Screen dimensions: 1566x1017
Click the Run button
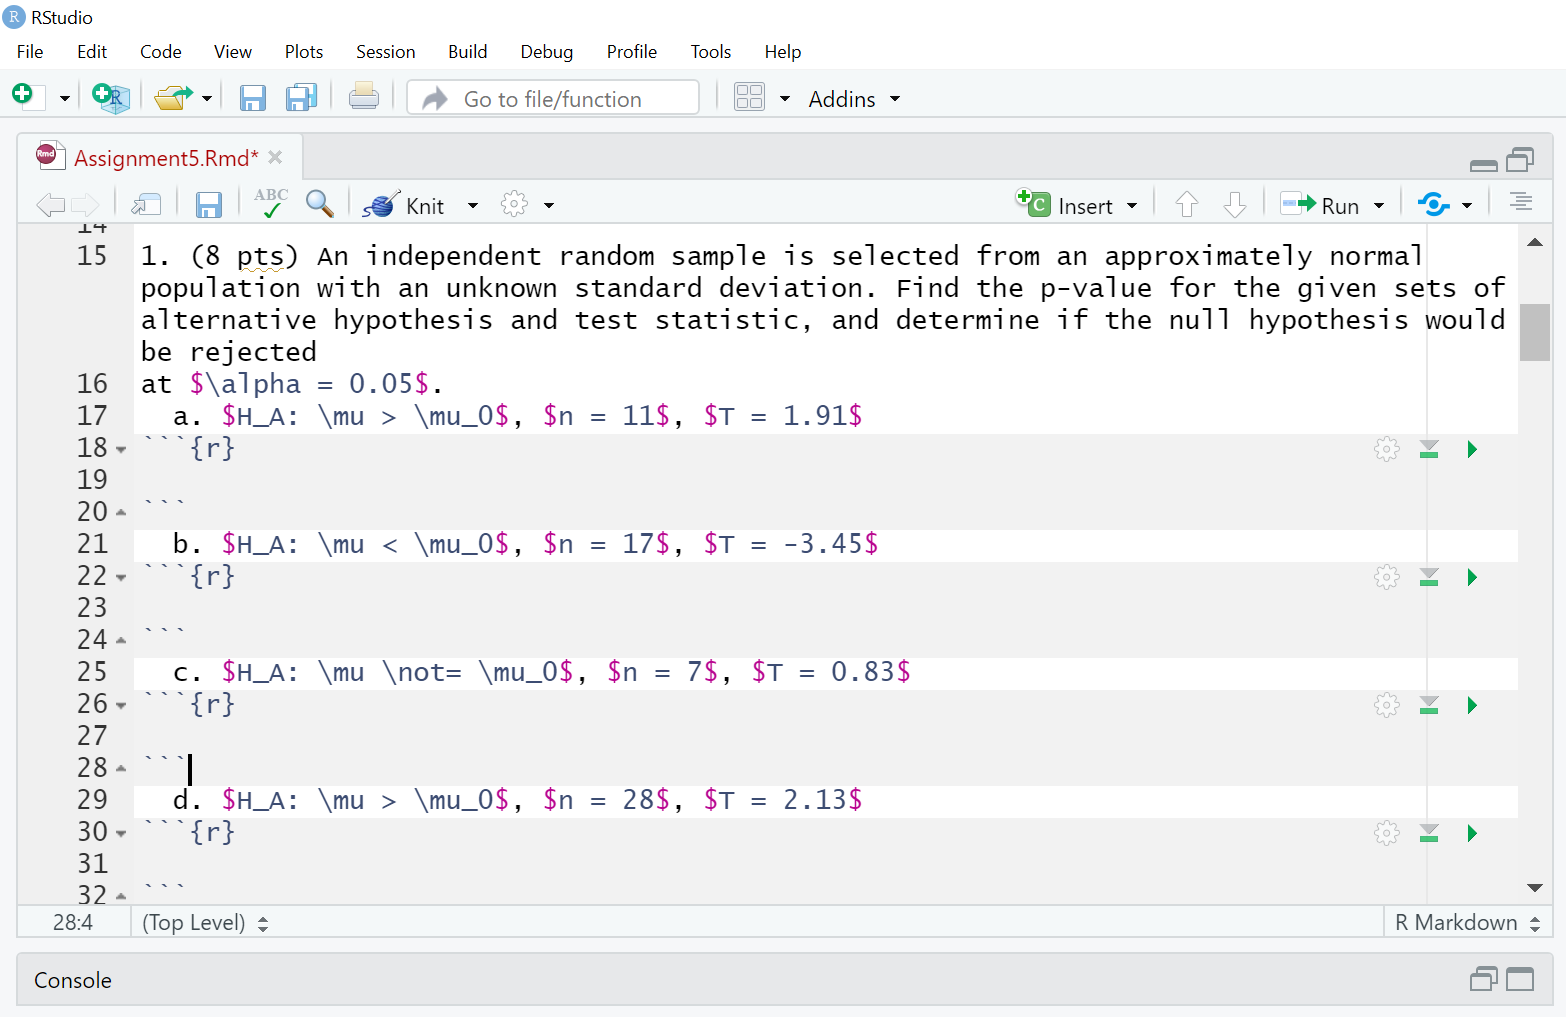click(x=1320, y=205)
